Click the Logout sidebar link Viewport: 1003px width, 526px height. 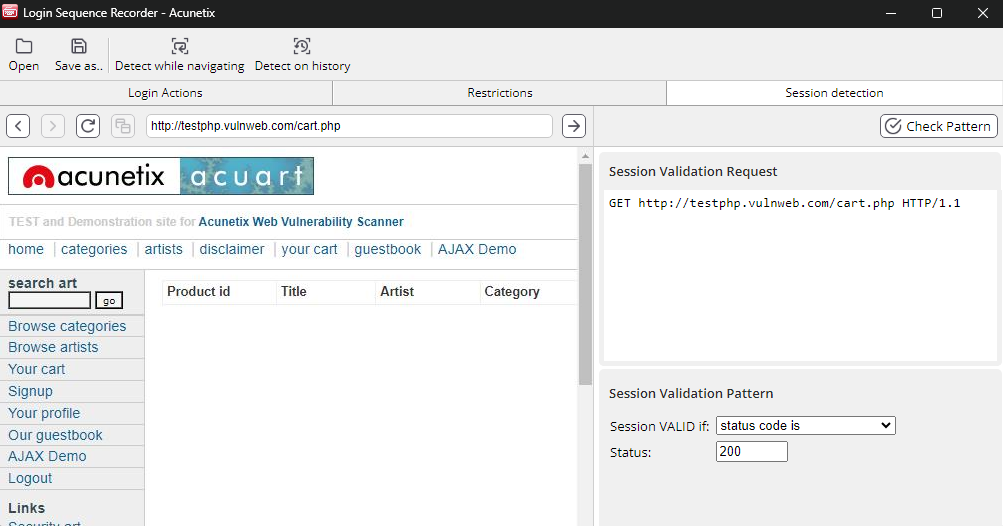(30, 478)
